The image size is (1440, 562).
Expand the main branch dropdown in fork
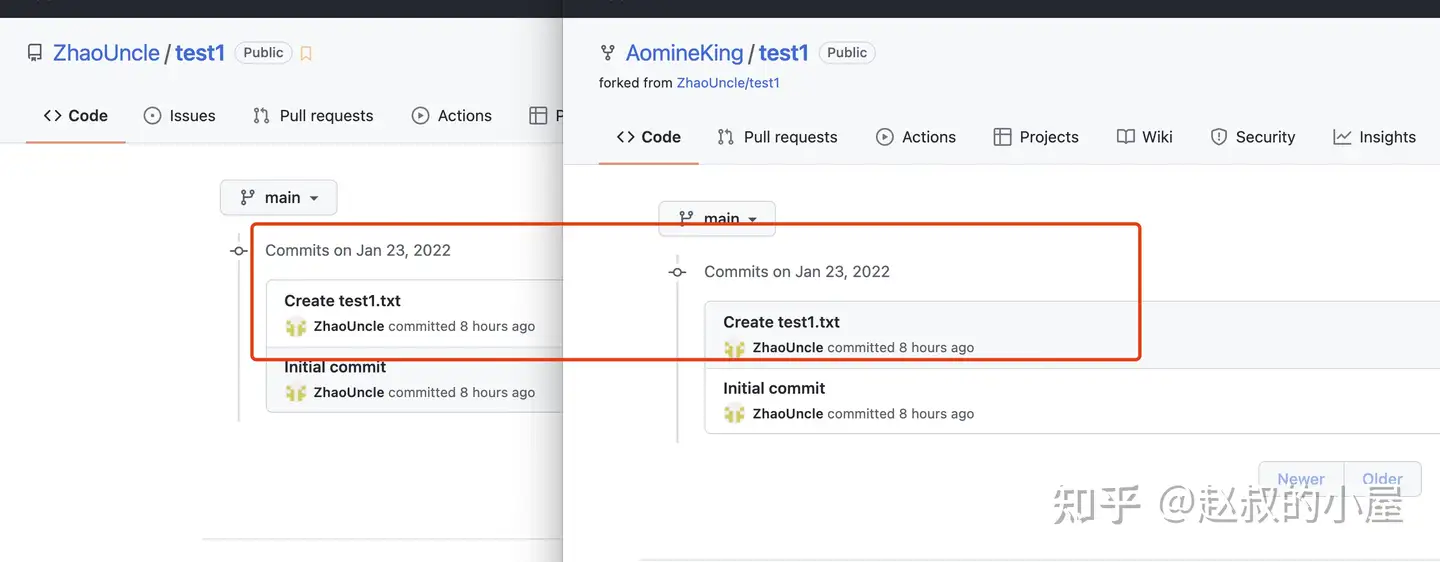(x=717, y=218)
